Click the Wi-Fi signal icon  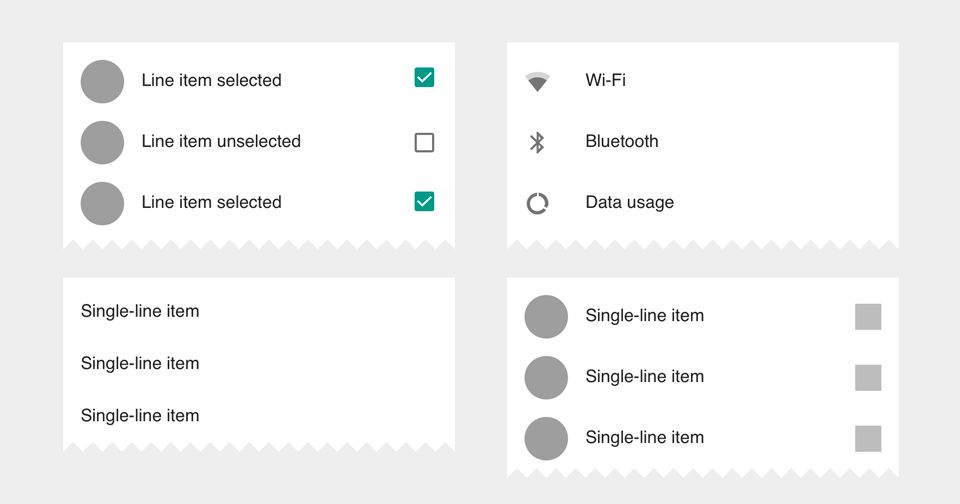click(x=537, y=81)
